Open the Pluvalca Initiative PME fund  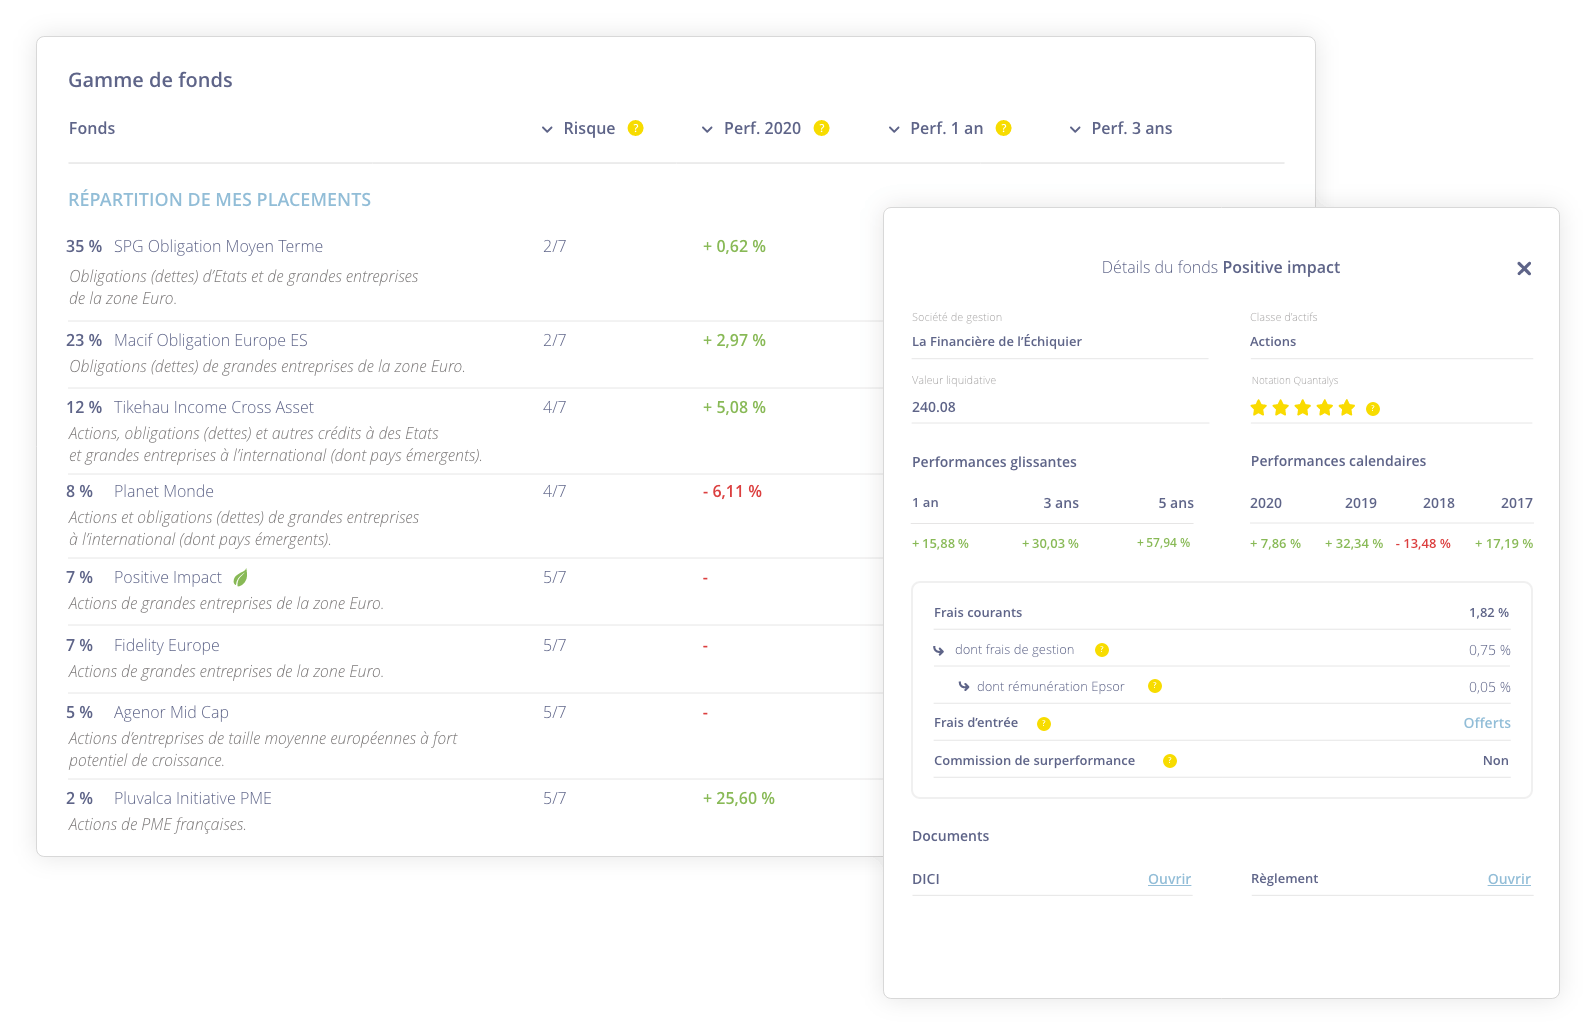click(x=193, y=798)
